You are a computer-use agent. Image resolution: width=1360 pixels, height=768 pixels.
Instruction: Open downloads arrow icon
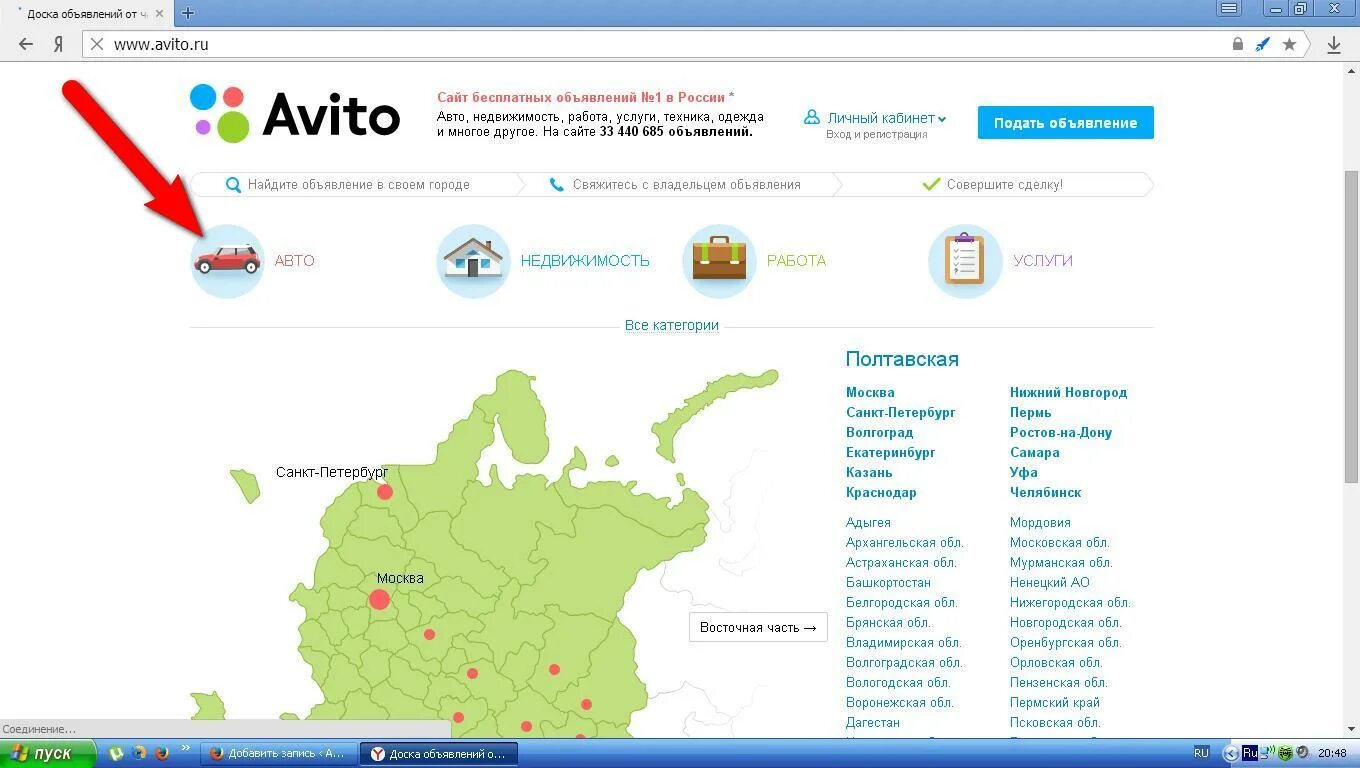[x=1333, y=45]
